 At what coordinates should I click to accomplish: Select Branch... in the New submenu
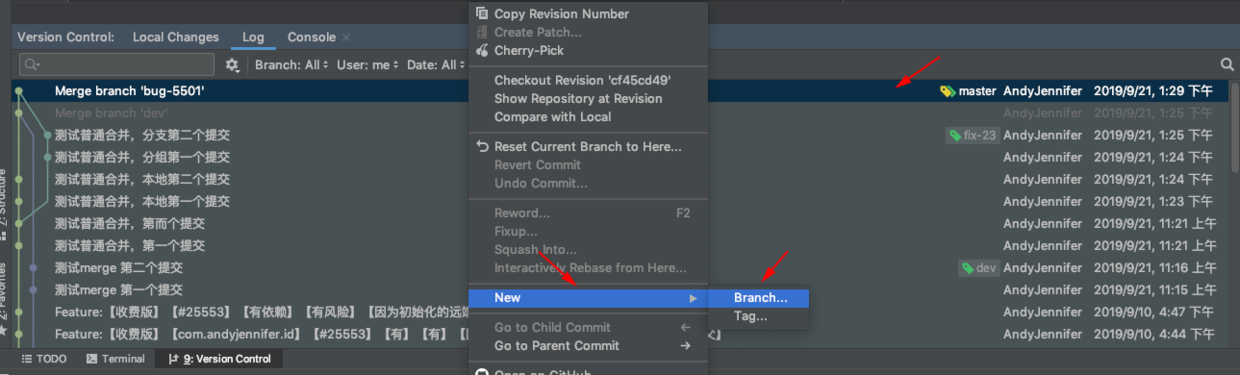point(758,298)
